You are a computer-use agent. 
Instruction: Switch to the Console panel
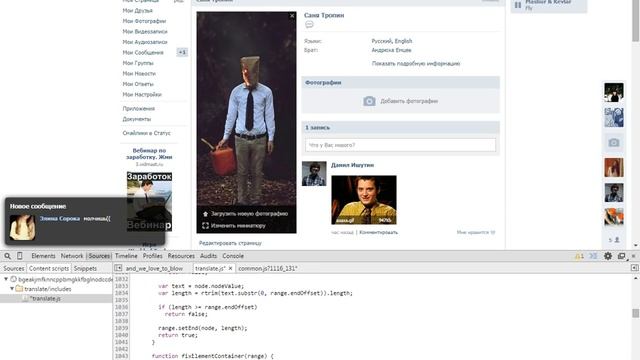click(x=233, y=256)
